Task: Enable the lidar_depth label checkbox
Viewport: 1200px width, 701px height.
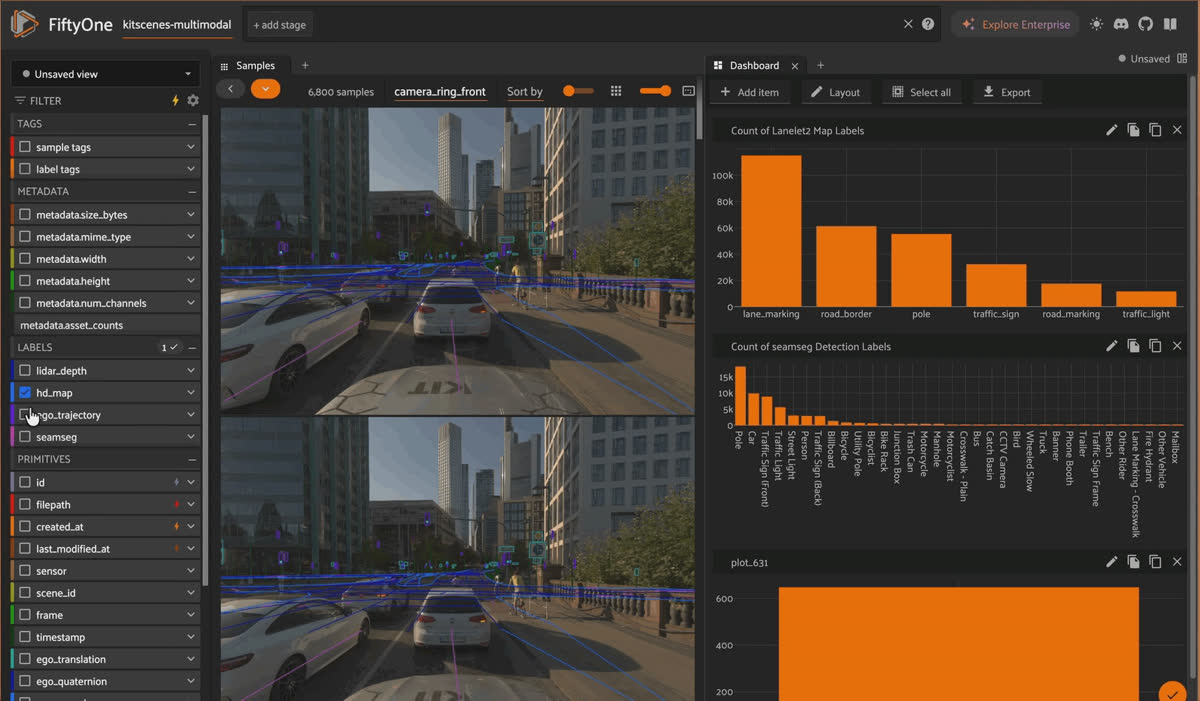Action: tap(25, 371)
